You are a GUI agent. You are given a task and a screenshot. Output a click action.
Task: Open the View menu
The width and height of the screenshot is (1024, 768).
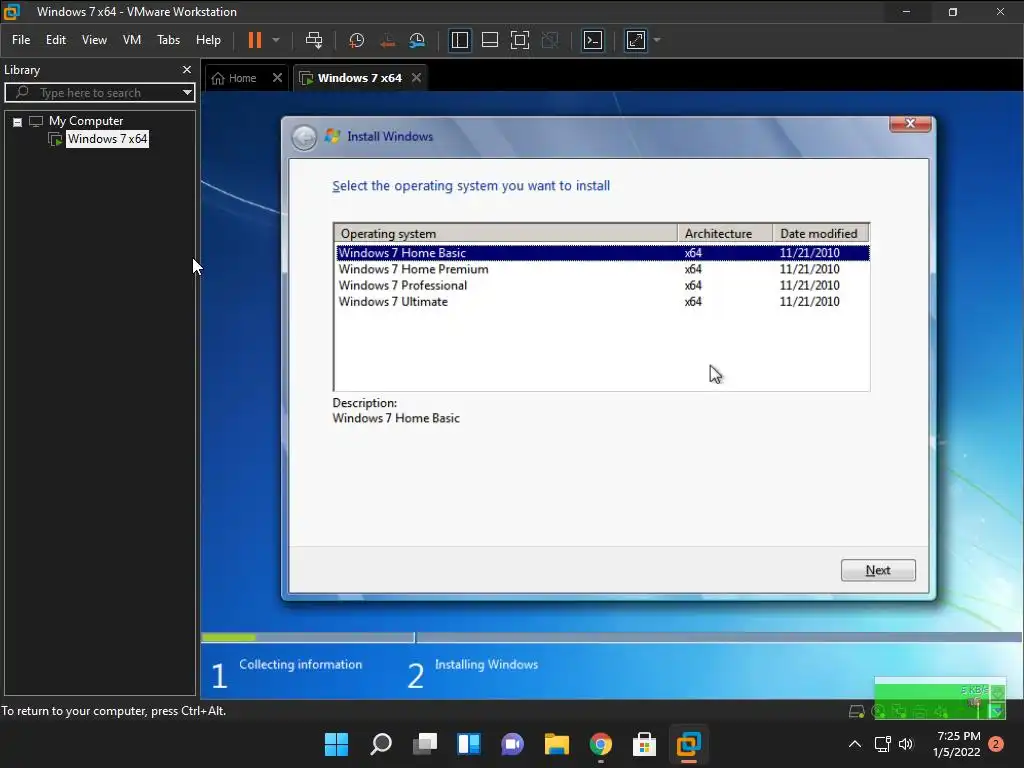(94, 40)
